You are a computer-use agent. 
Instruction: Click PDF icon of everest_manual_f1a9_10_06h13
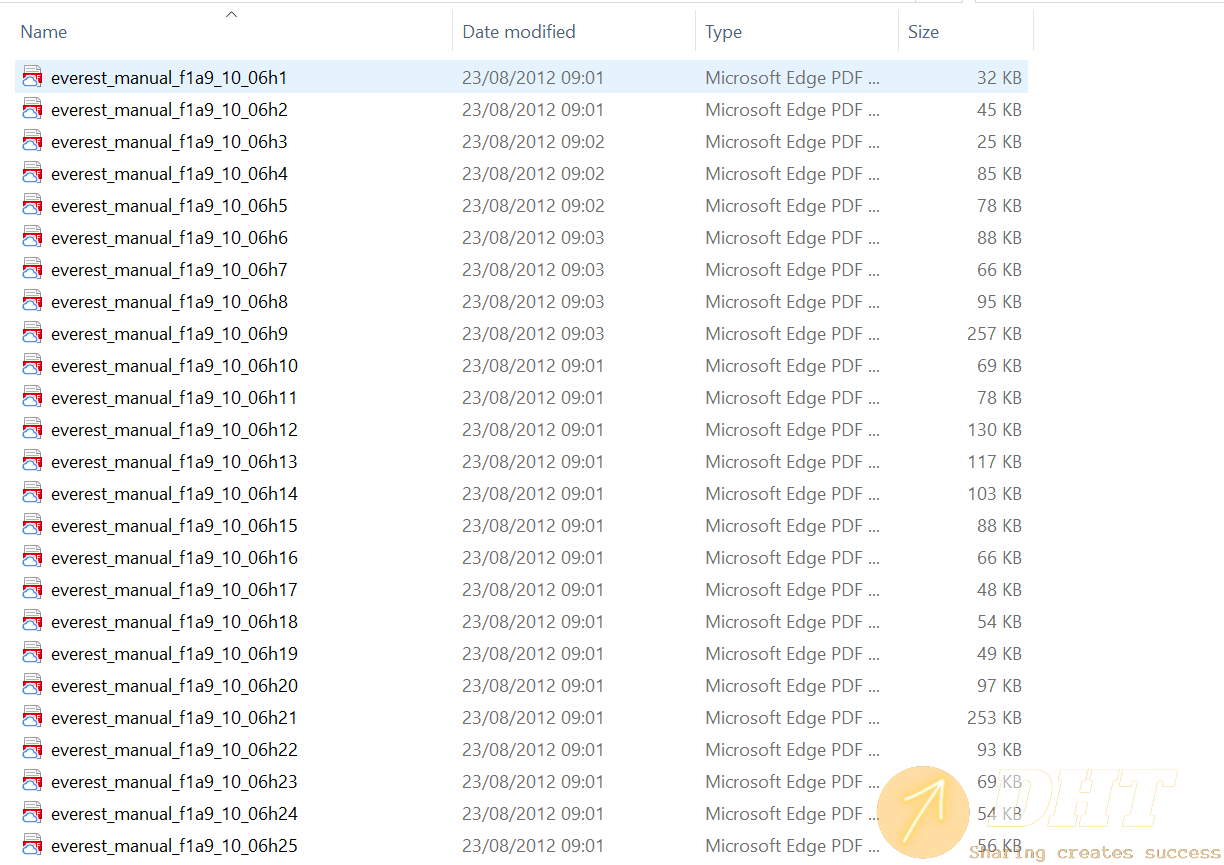[33, 461]
